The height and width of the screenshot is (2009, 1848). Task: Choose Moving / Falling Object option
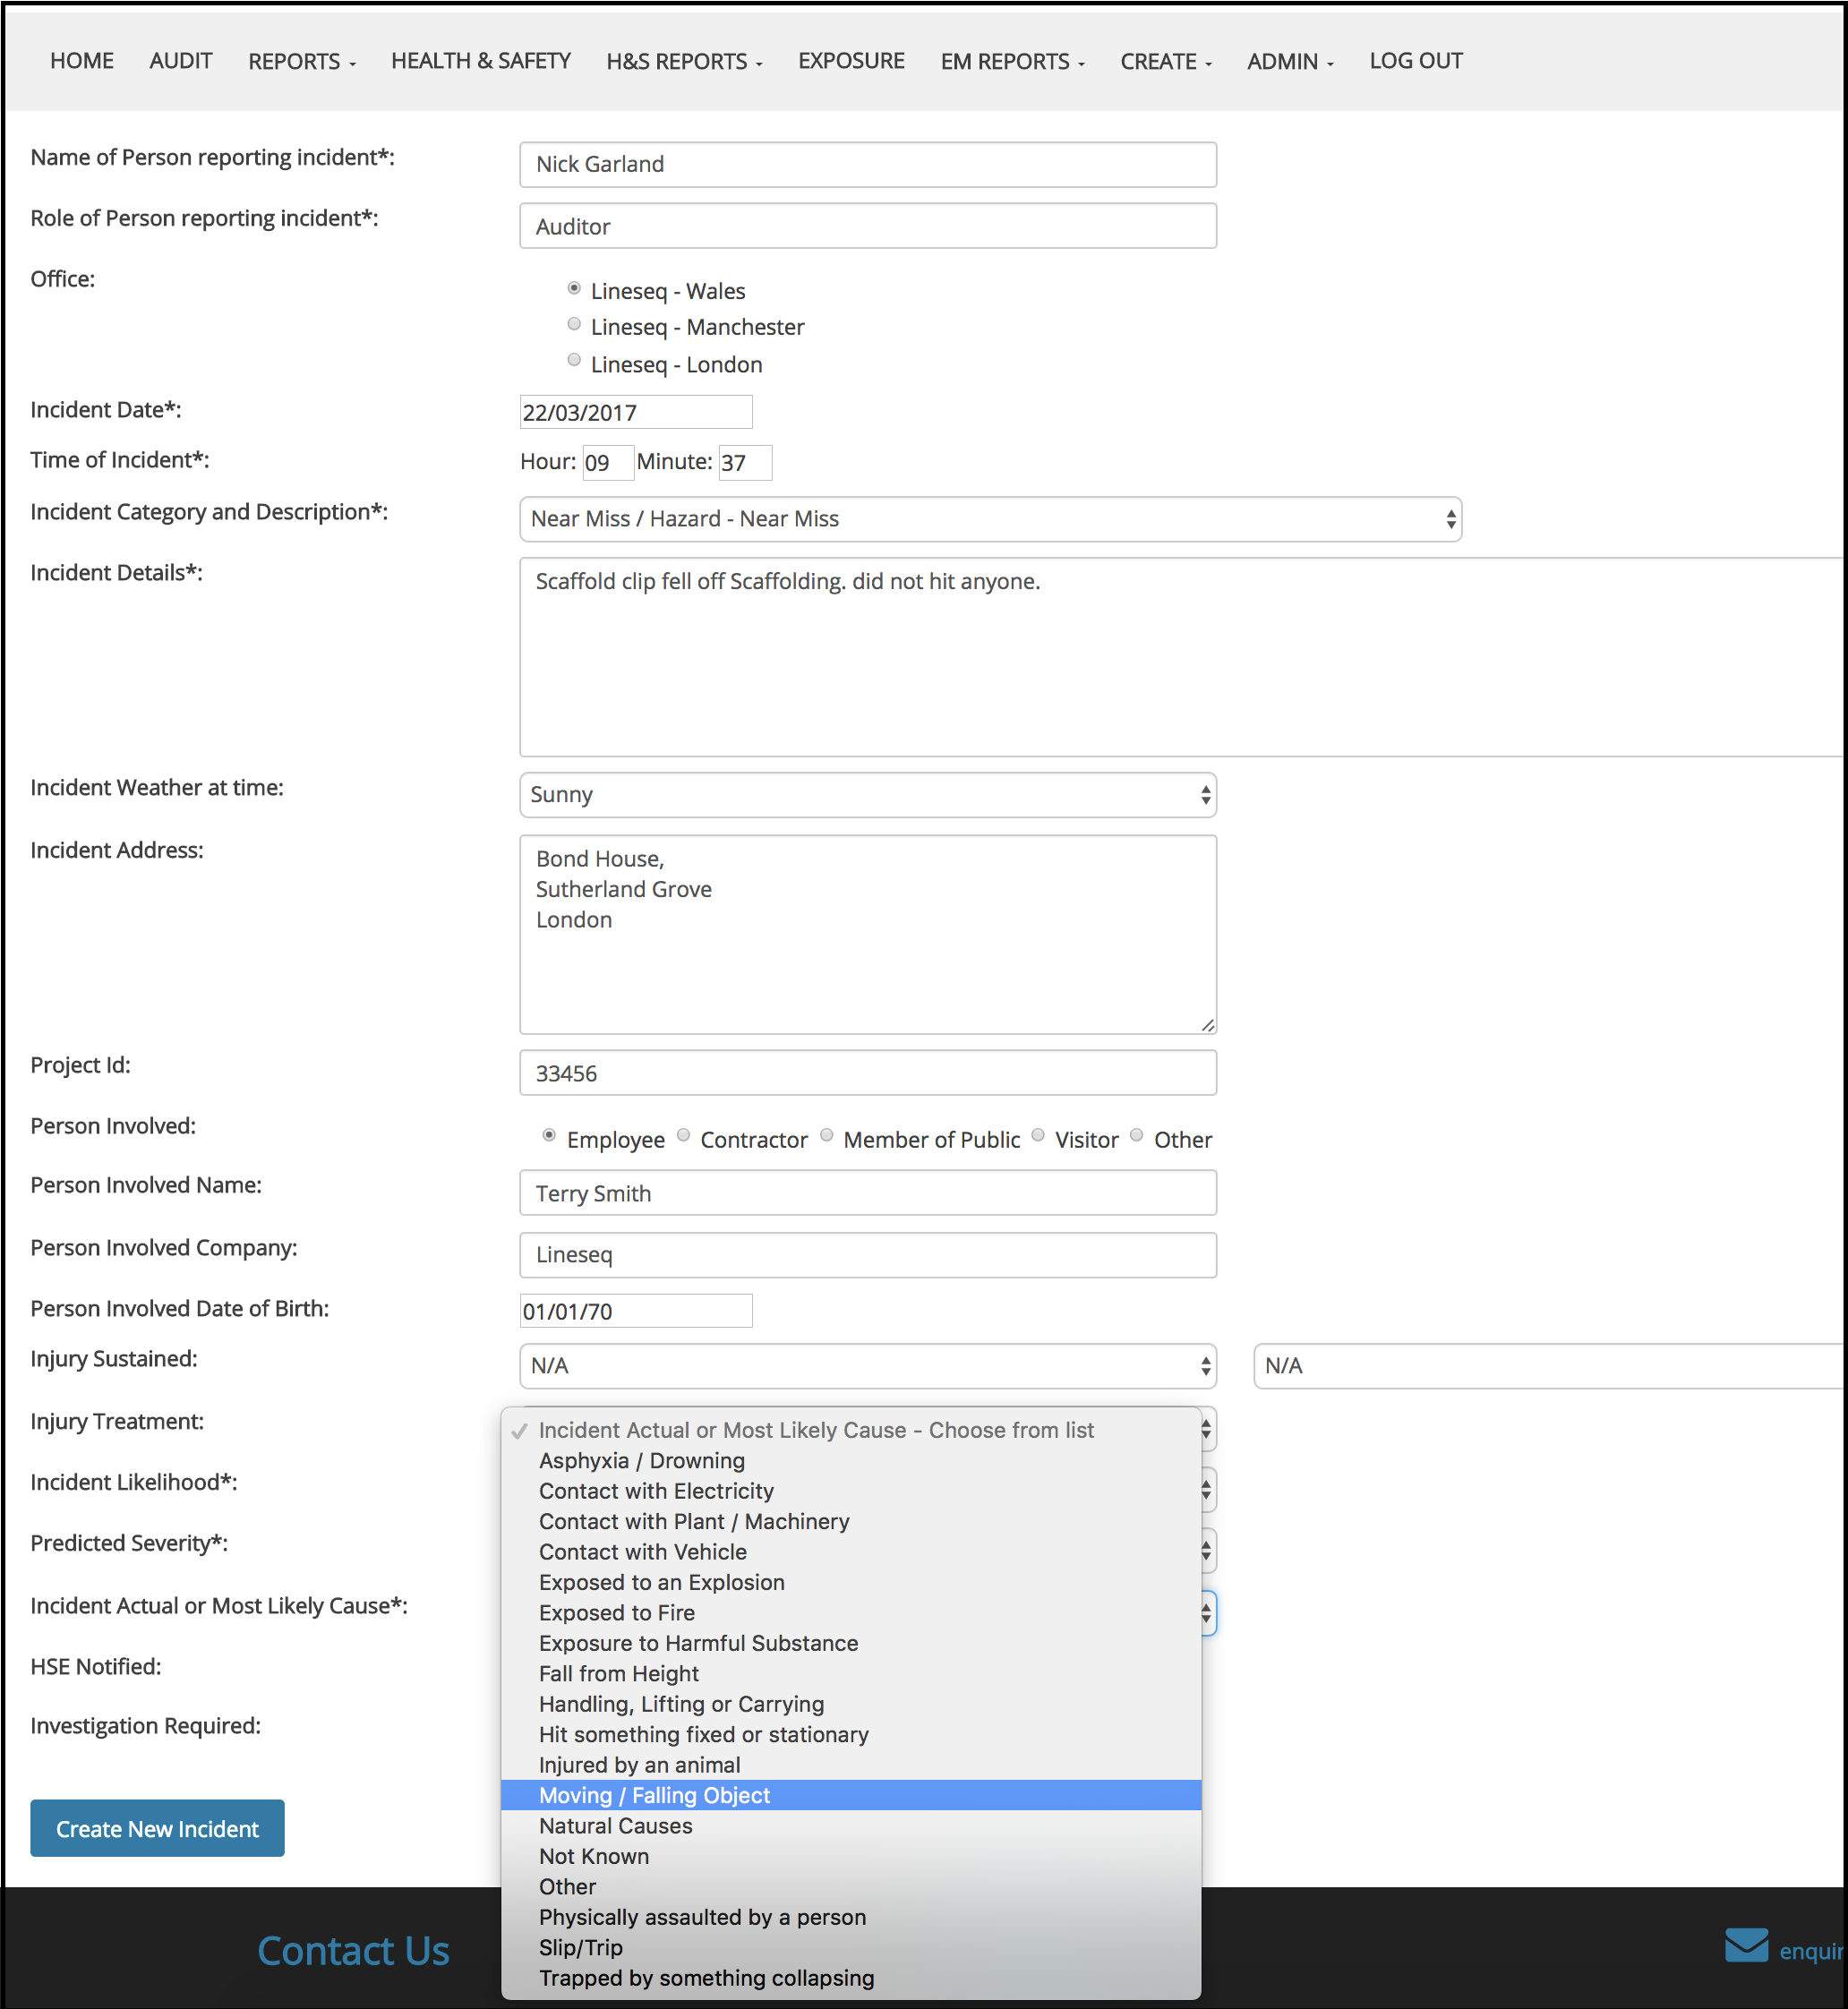click(654, 1795)
